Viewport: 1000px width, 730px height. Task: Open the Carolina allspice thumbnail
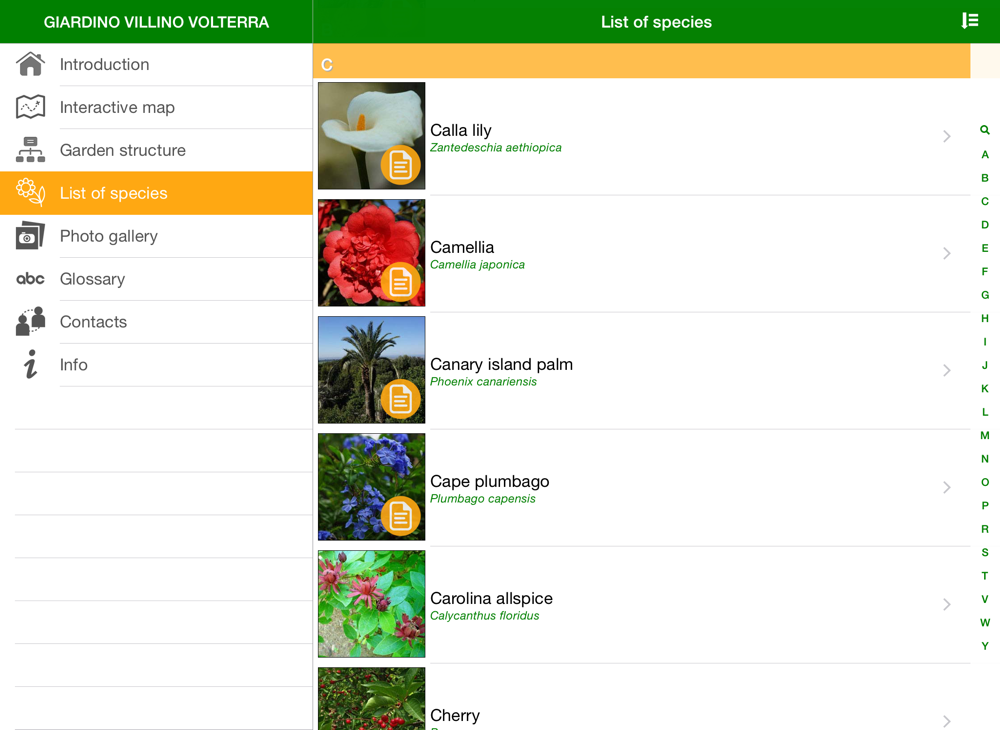tap(371, 604)
